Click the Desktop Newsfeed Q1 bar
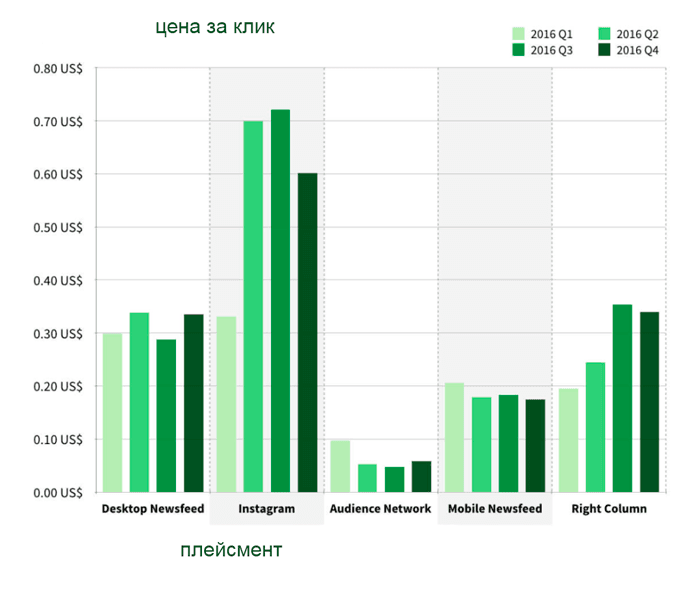The width and height of the screenshot is (700, 593). pos(112,413)
